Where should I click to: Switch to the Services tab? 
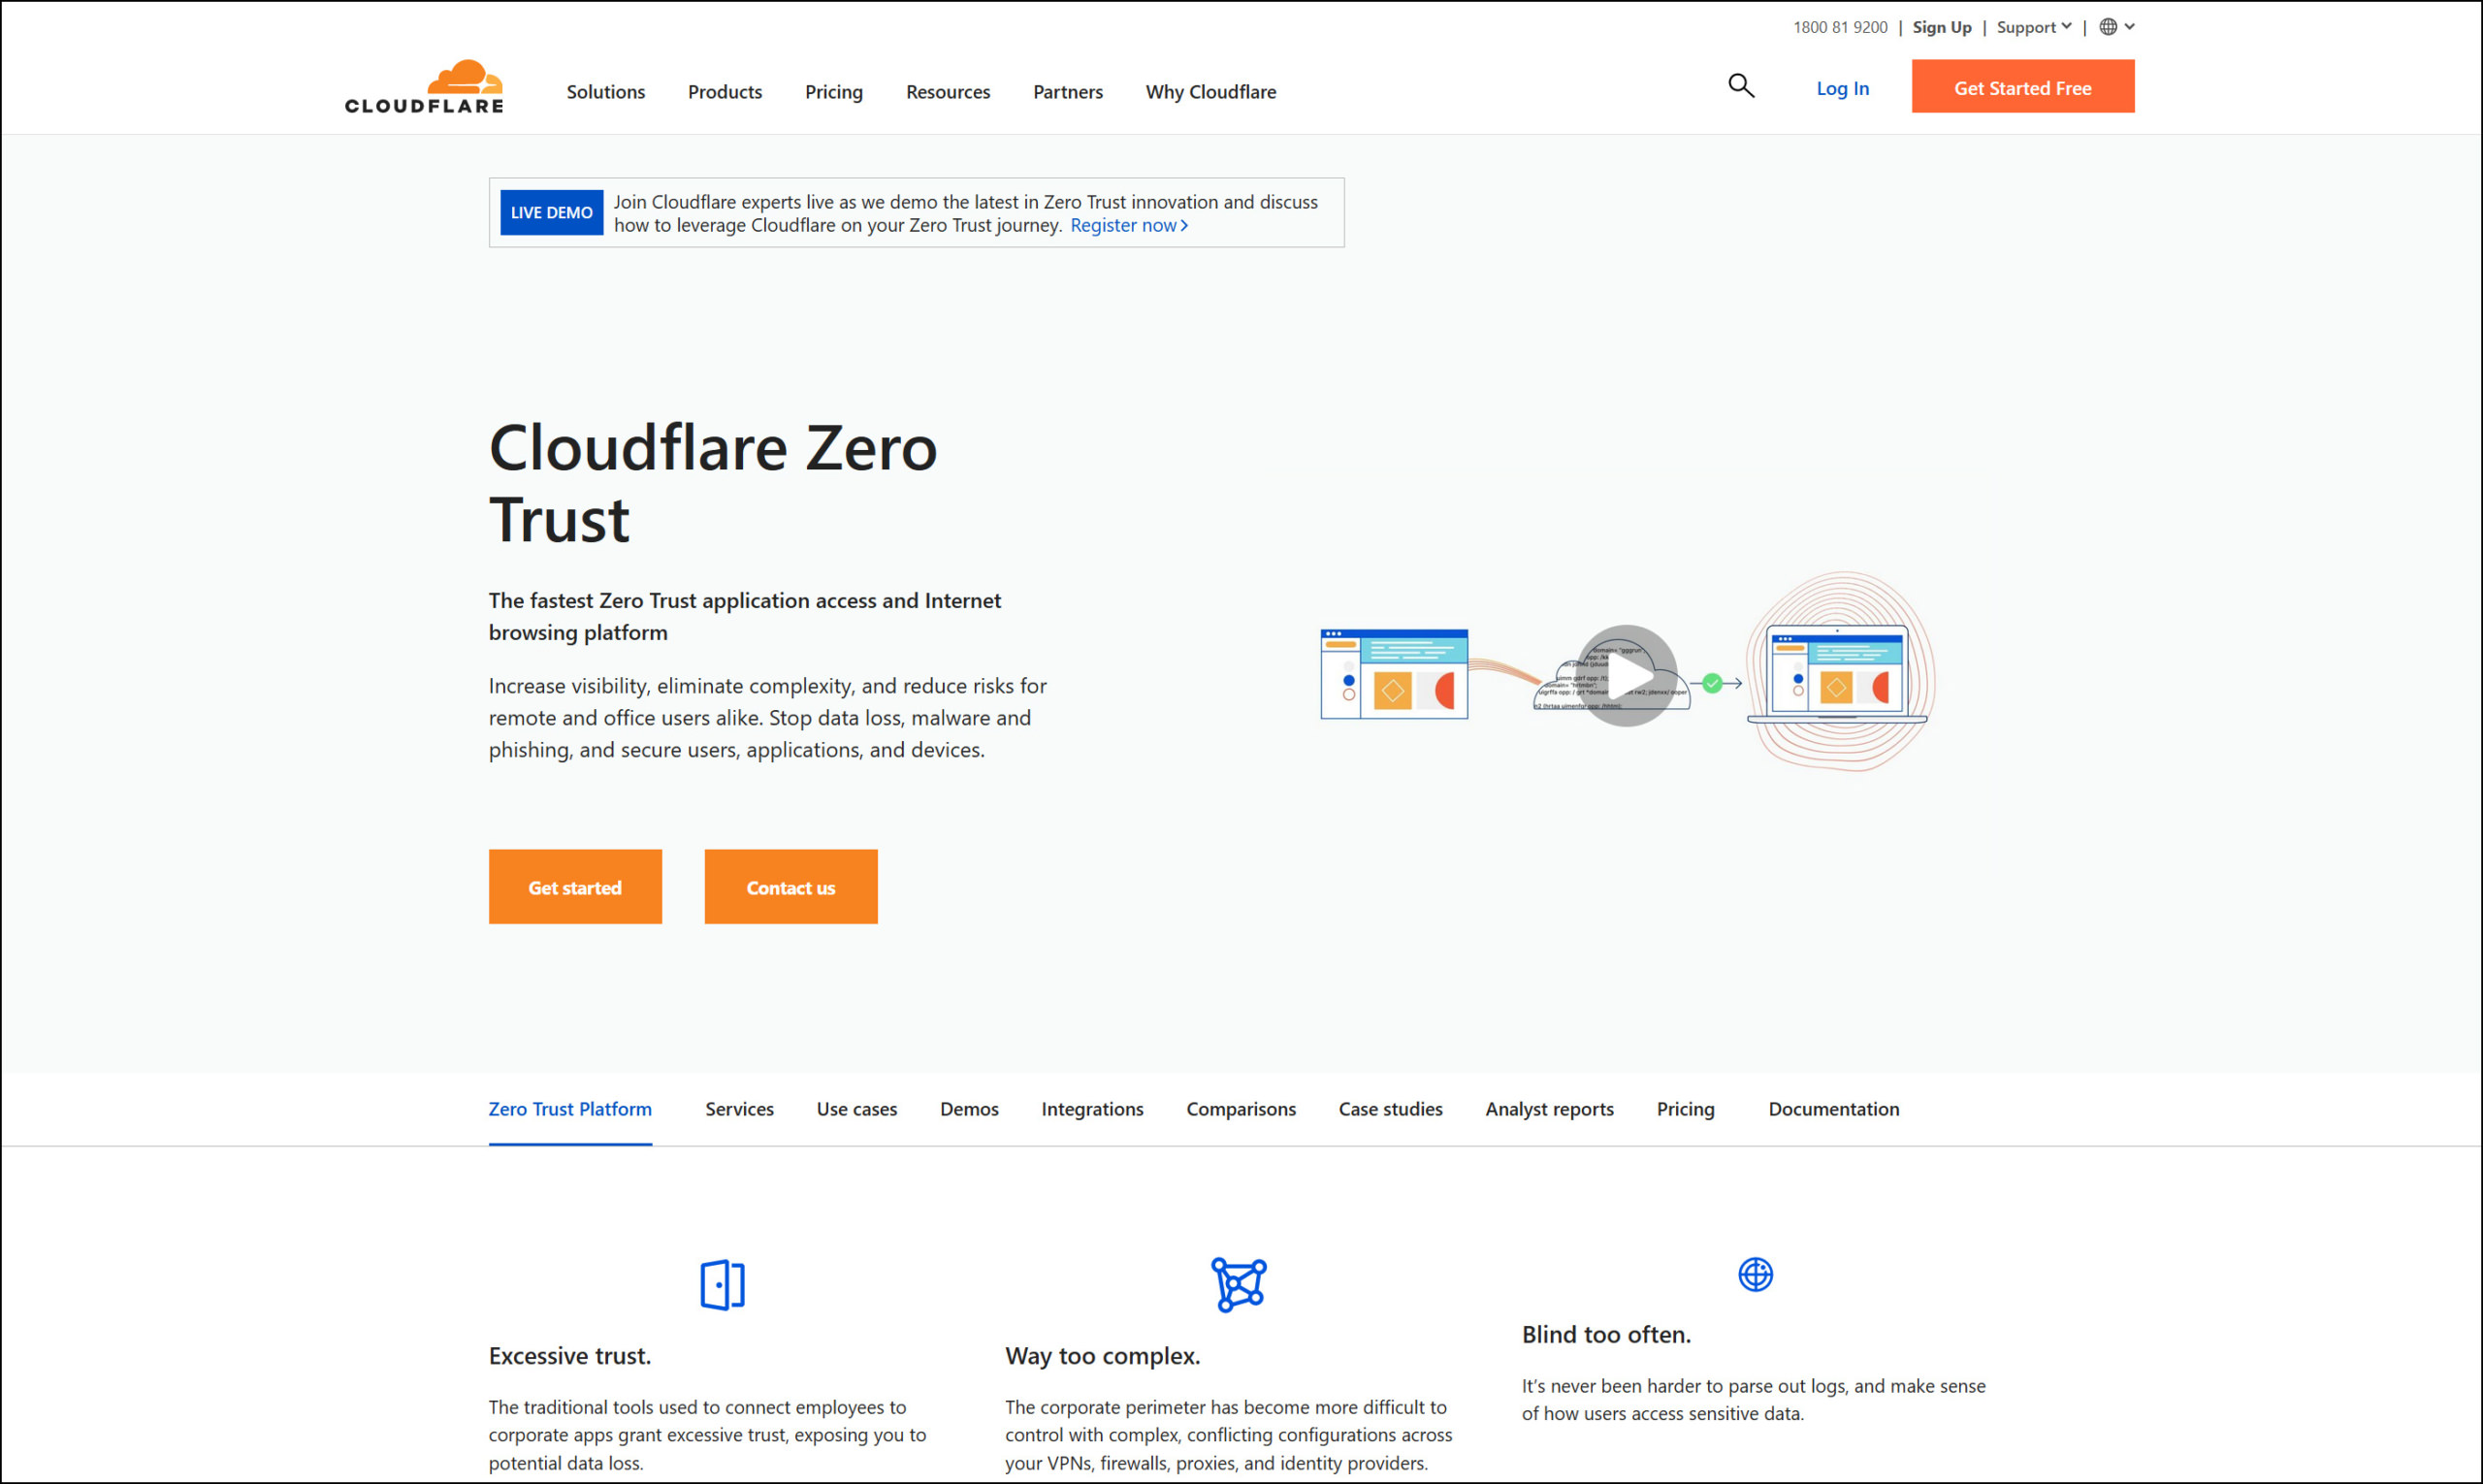click(x=739, y=1109)
